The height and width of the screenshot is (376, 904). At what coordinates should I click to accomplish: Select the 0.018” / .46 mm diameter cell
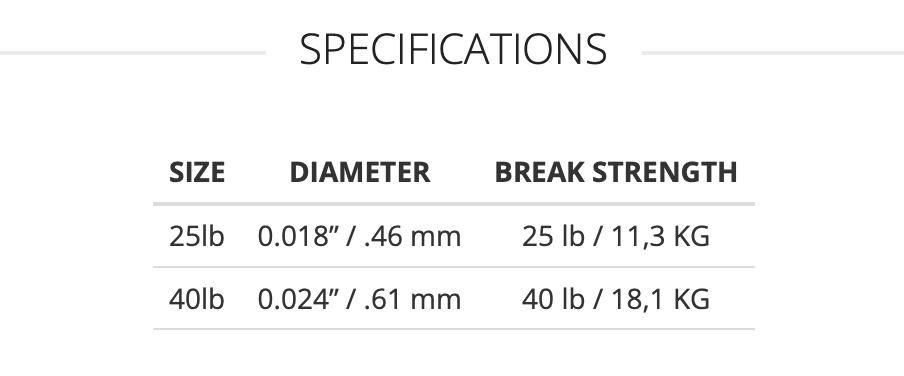tap(359, 236)
